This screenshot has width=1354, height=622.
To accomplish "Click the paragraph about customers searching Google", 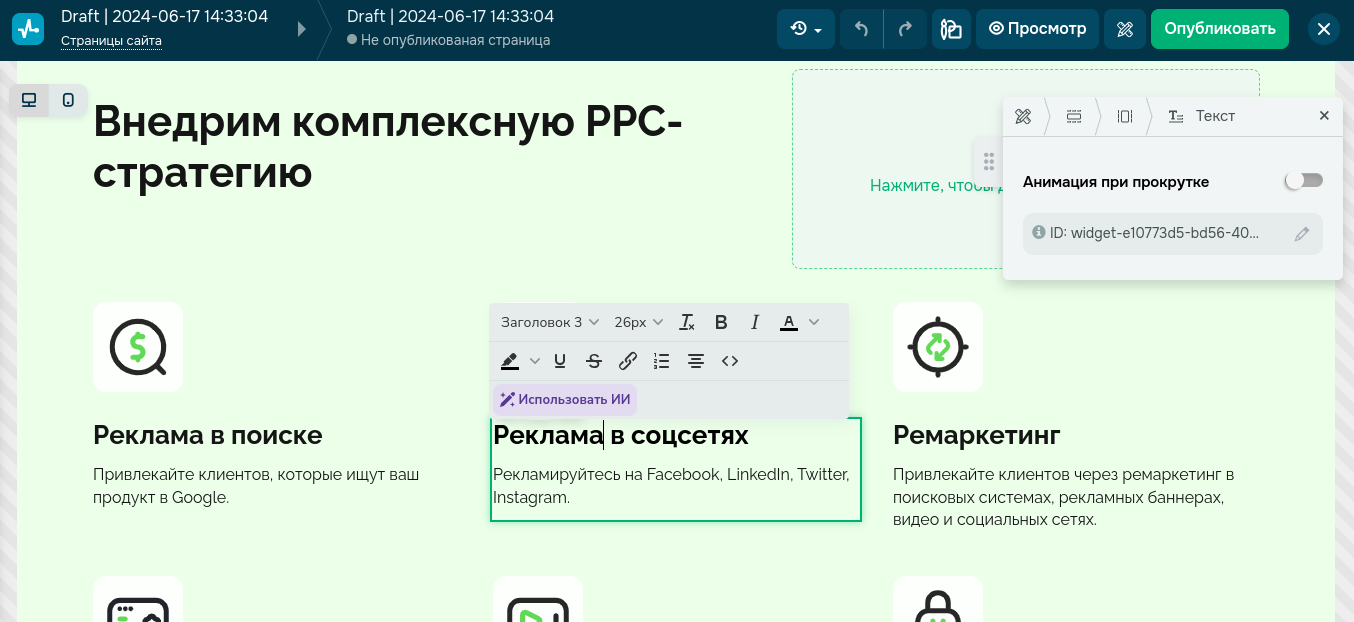I will 256,486.
